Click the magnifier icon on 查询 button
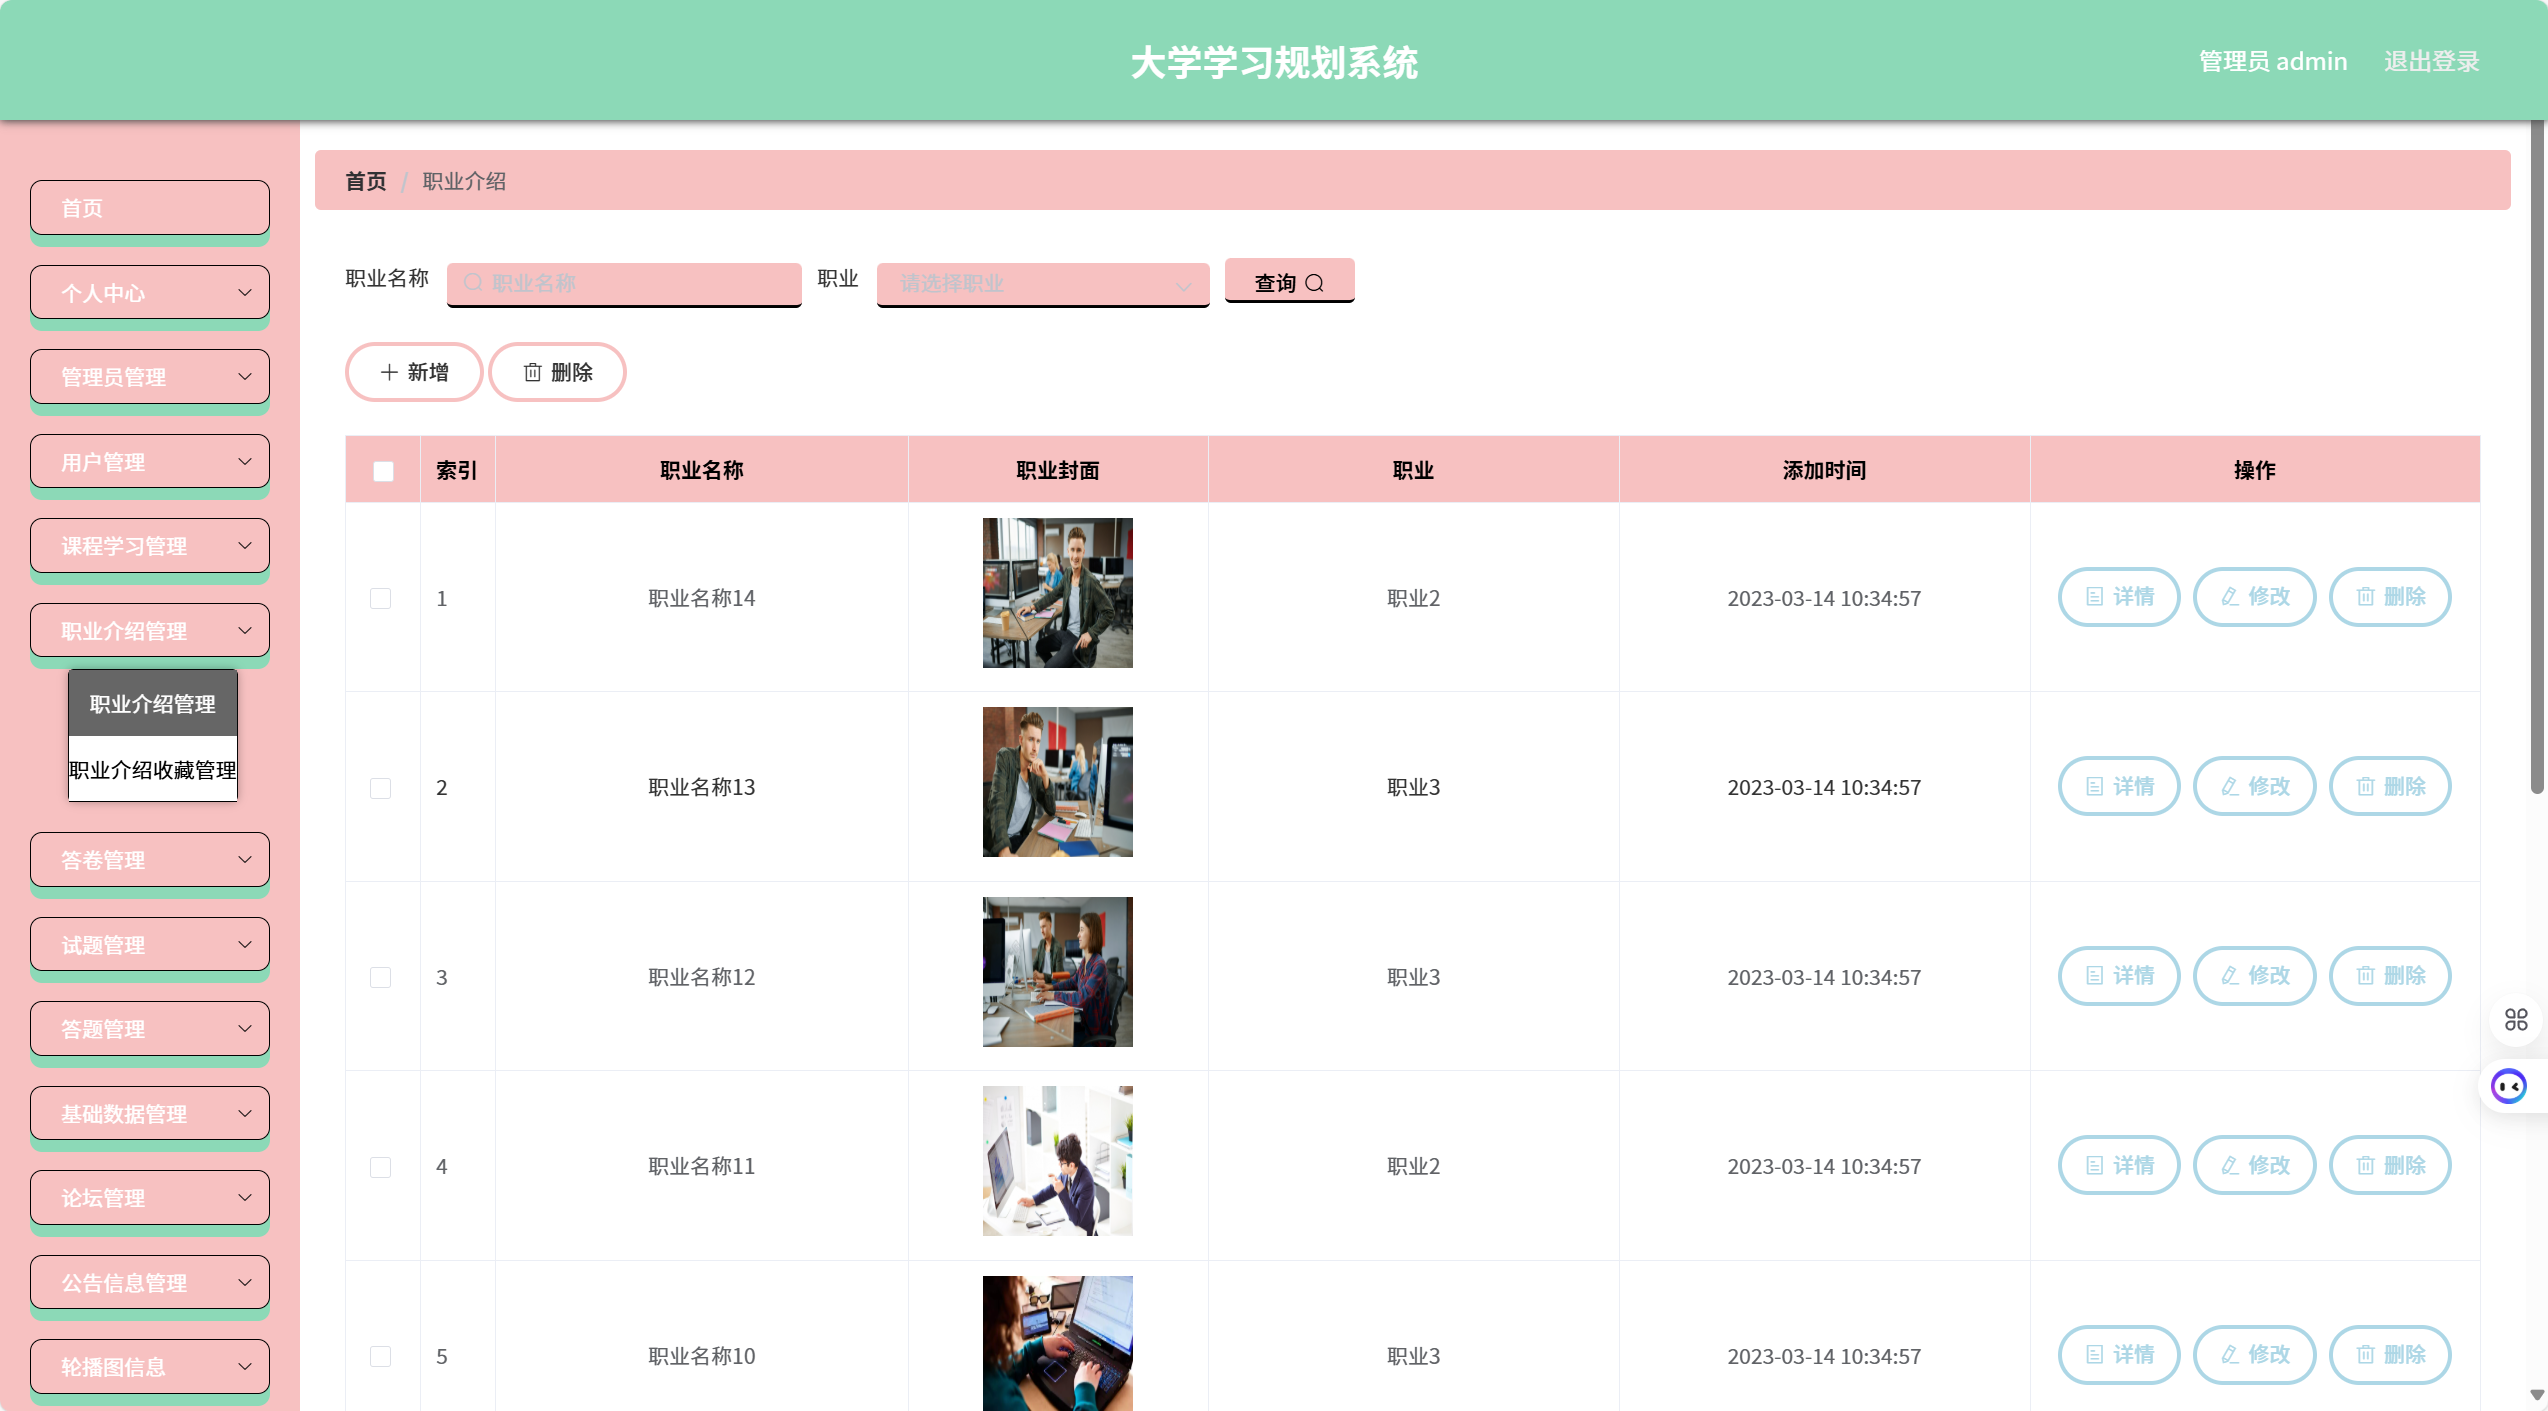 (x=1315, y=283)
